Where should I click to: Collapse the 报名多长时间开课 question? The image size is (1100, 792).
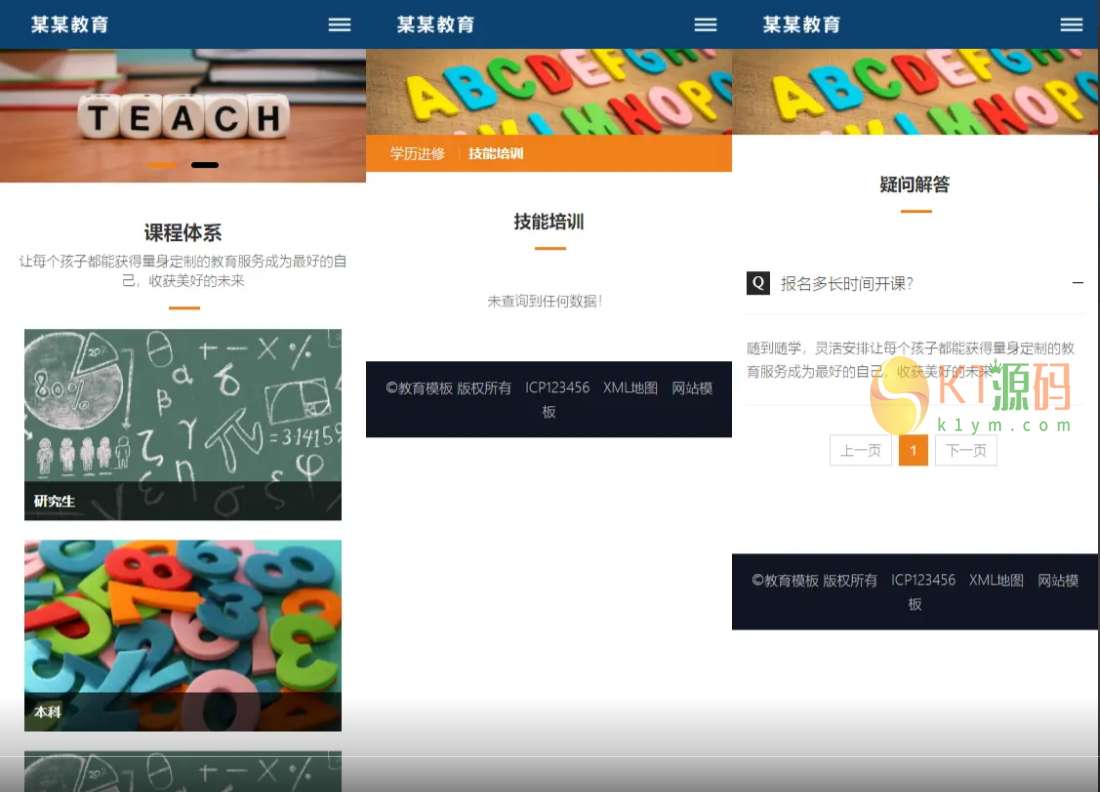pos(1078,283)
